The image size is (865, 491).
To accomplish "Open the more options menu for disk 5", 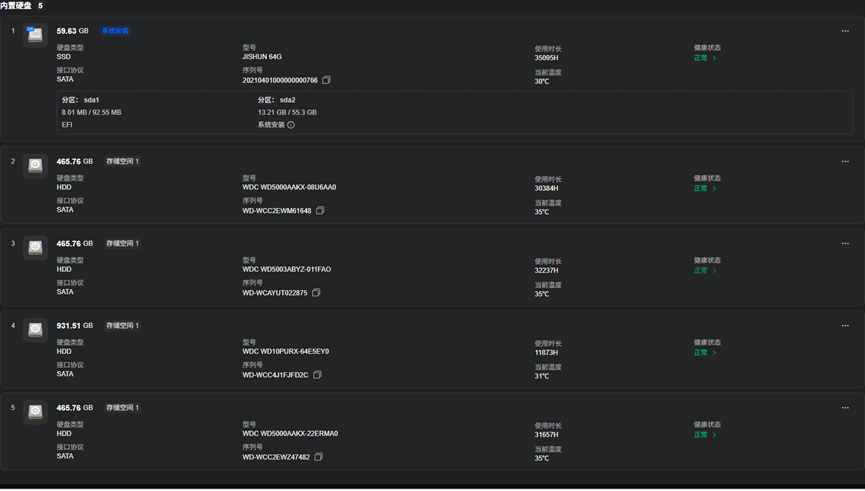I will coord(845,408).
